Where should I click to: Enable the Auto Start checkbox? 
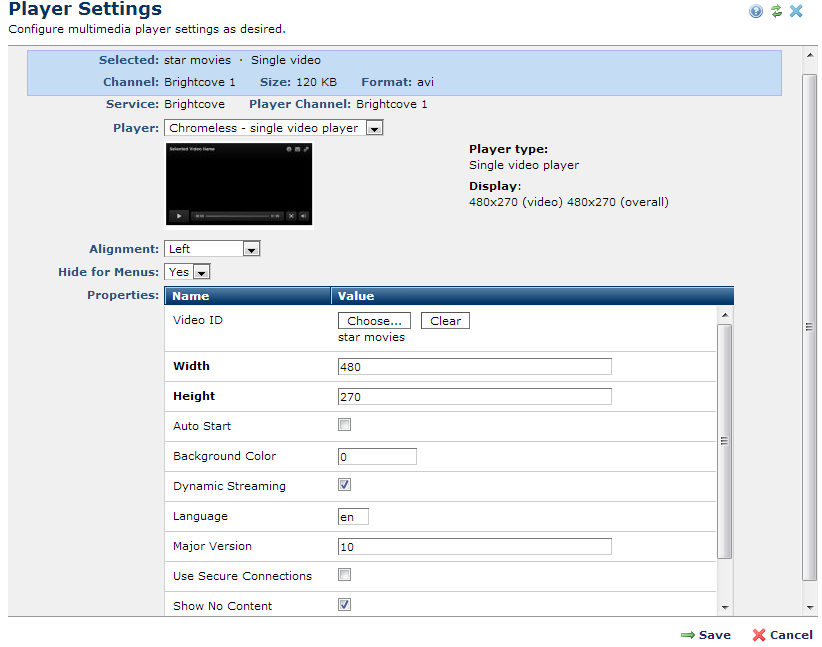[344, 425]
